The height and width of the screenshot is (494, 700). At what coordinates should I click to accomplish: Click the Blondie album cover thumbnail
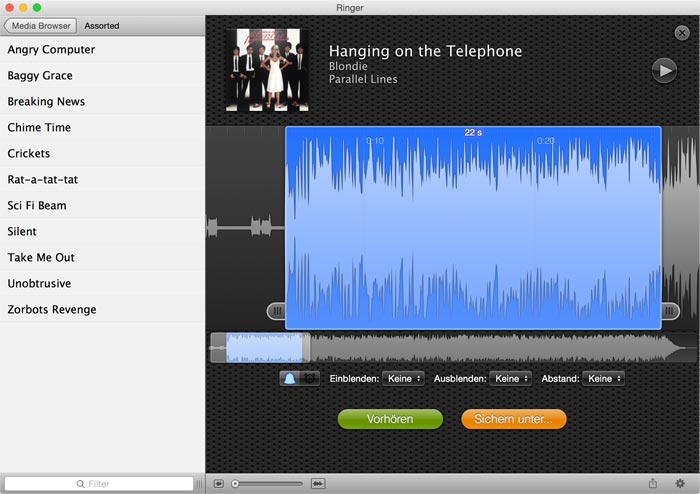(x=267, y=70)
